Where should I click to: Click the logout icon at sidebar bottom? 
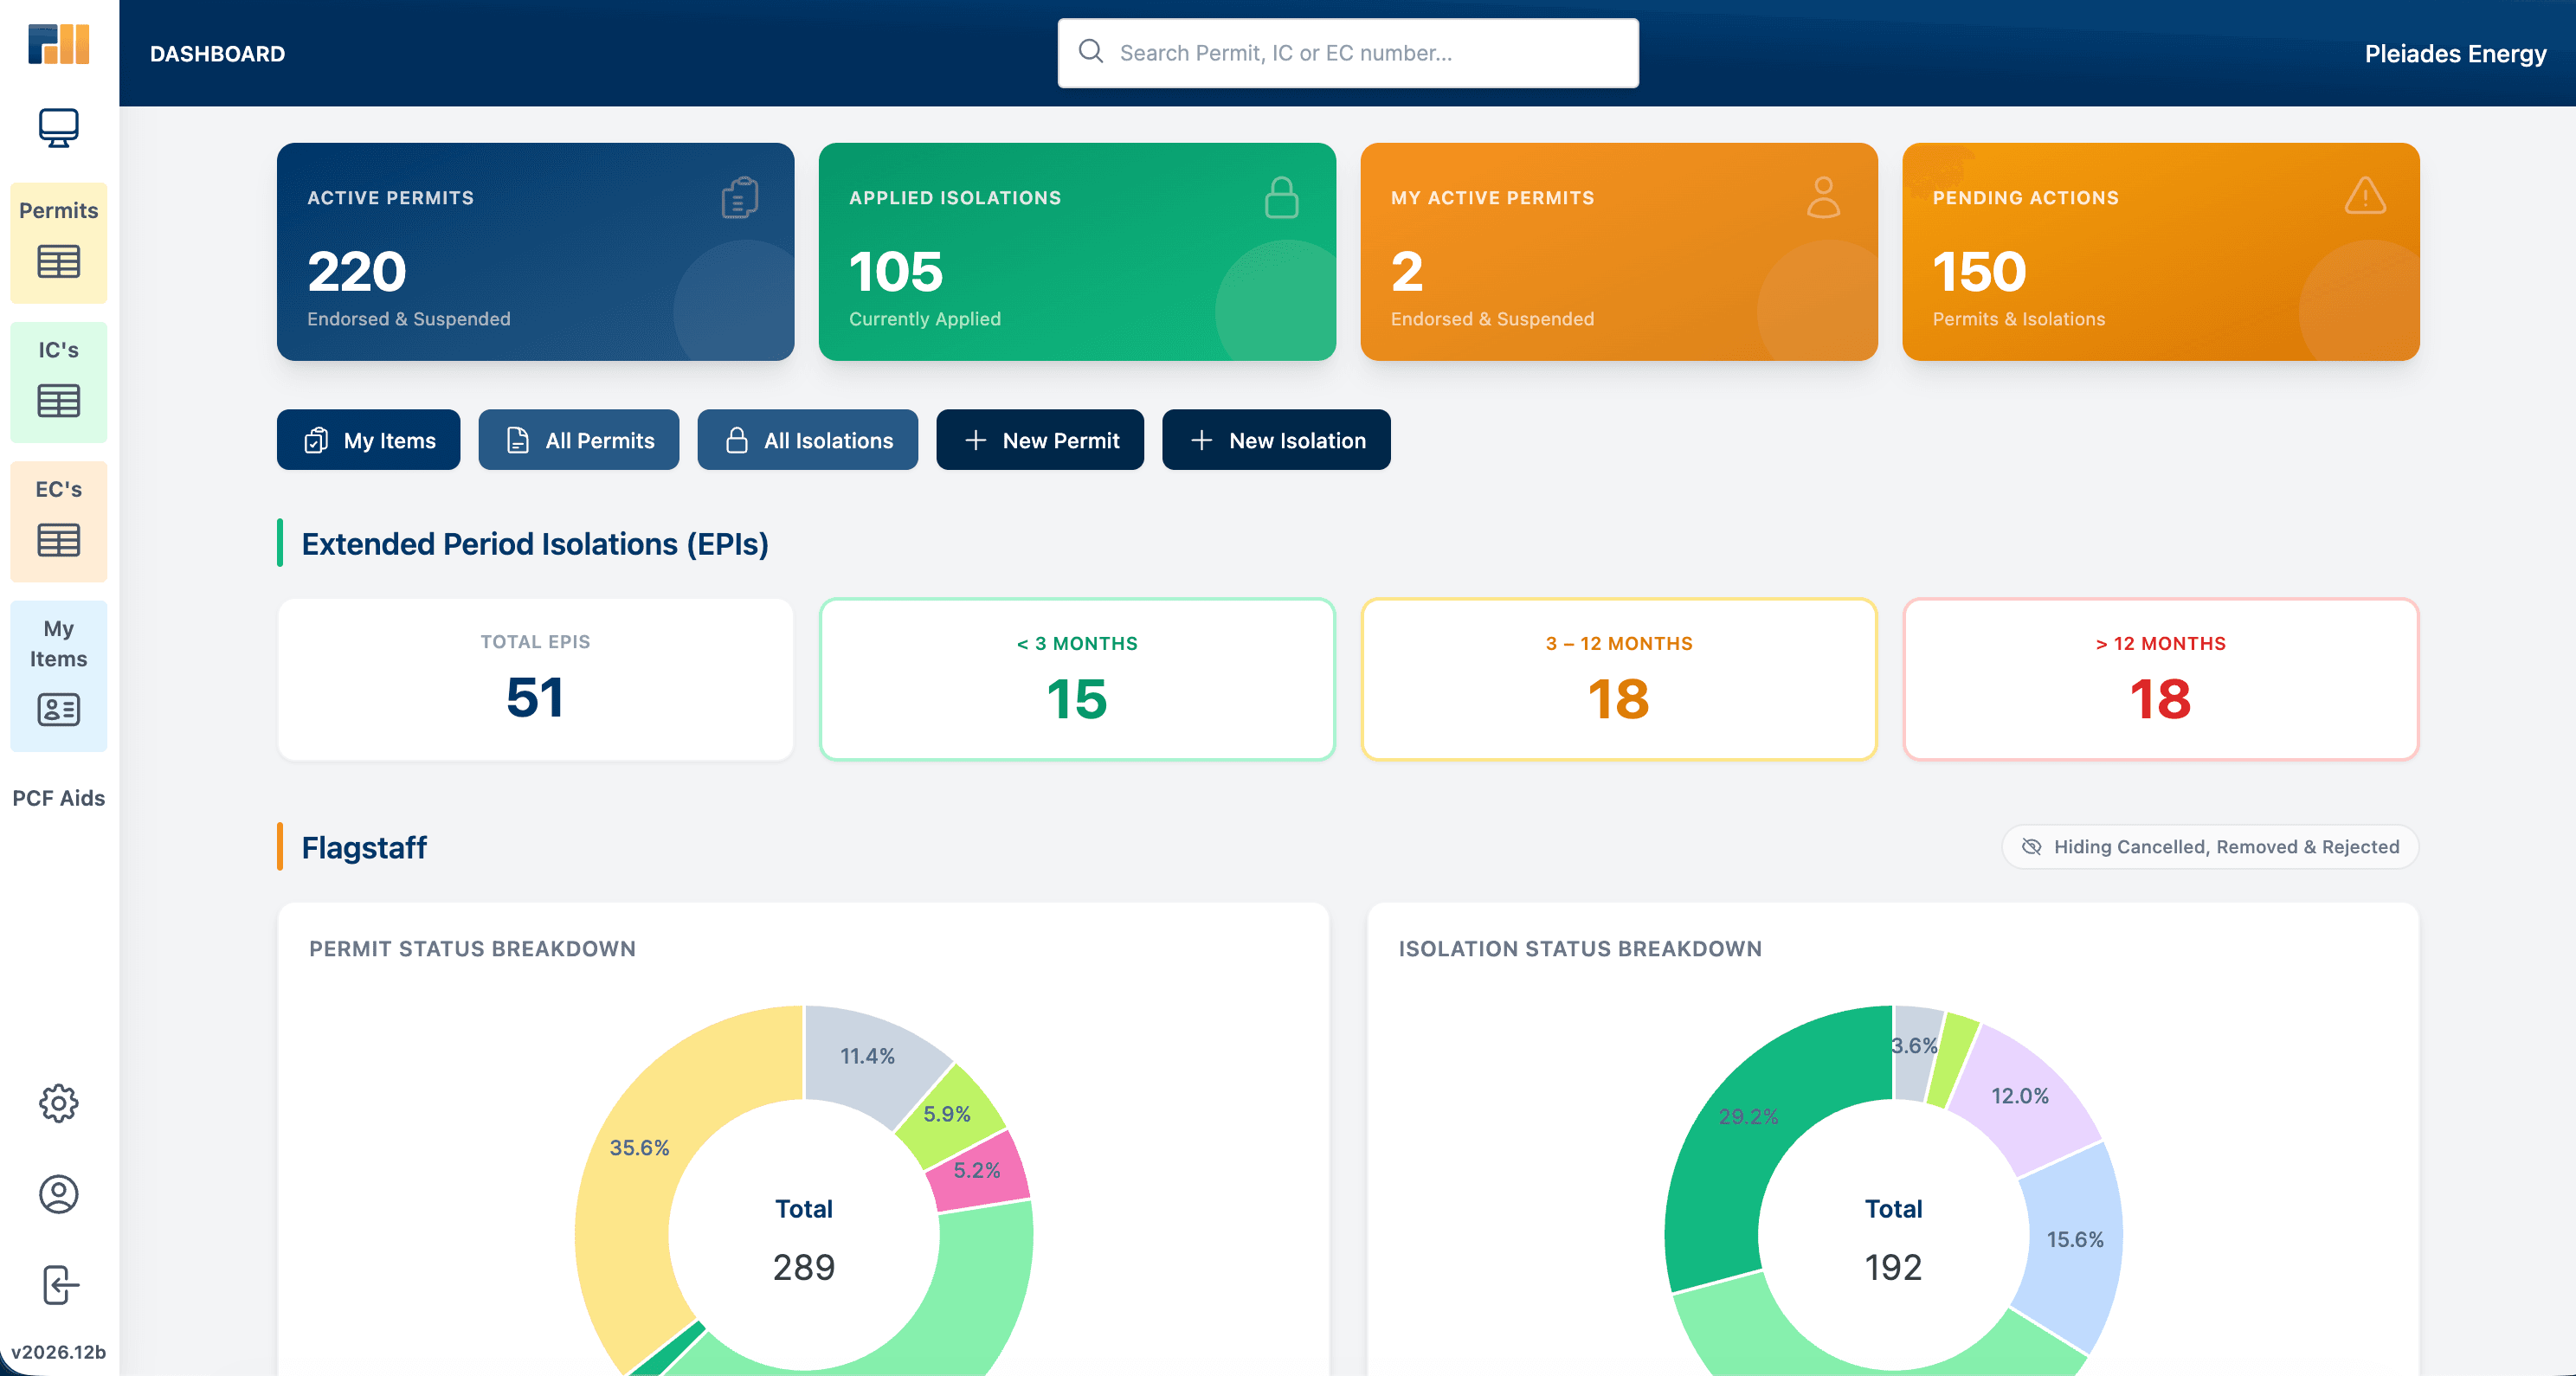point(58,1287)
